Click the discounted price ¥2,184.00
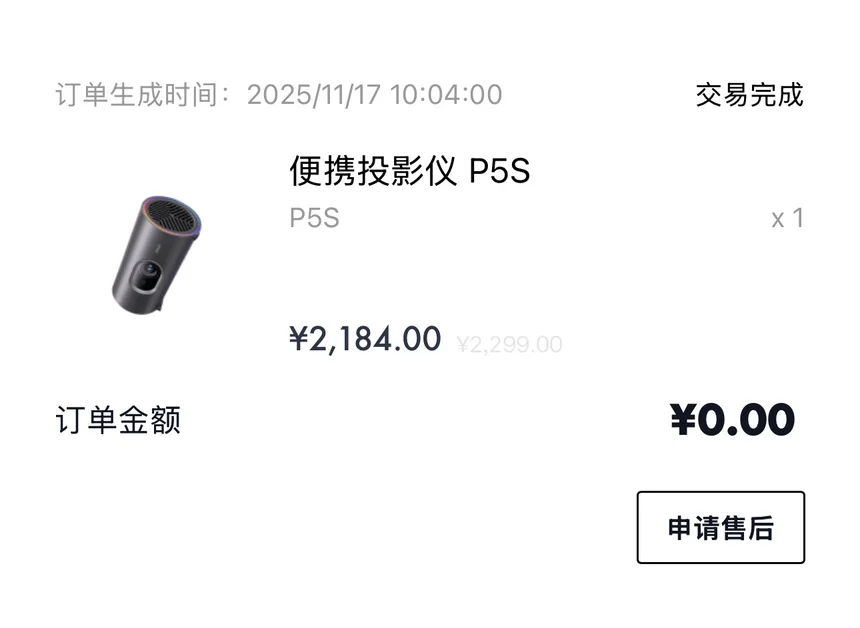This screenshot has width=860, height=628. coord(365,338)
